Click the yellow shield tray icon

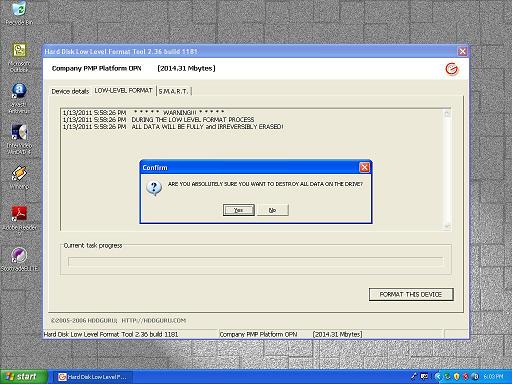pos(456,377)
